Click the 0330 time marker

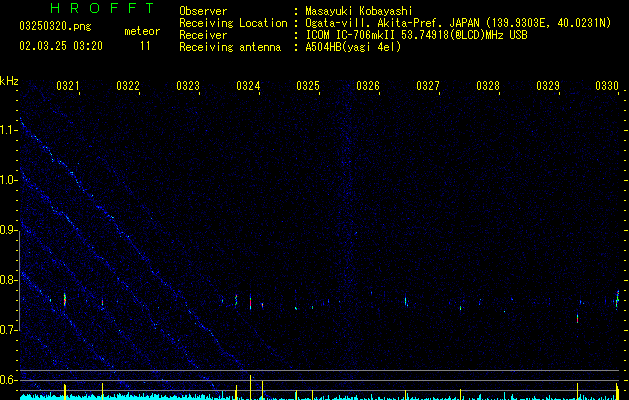tap(607, 86)
